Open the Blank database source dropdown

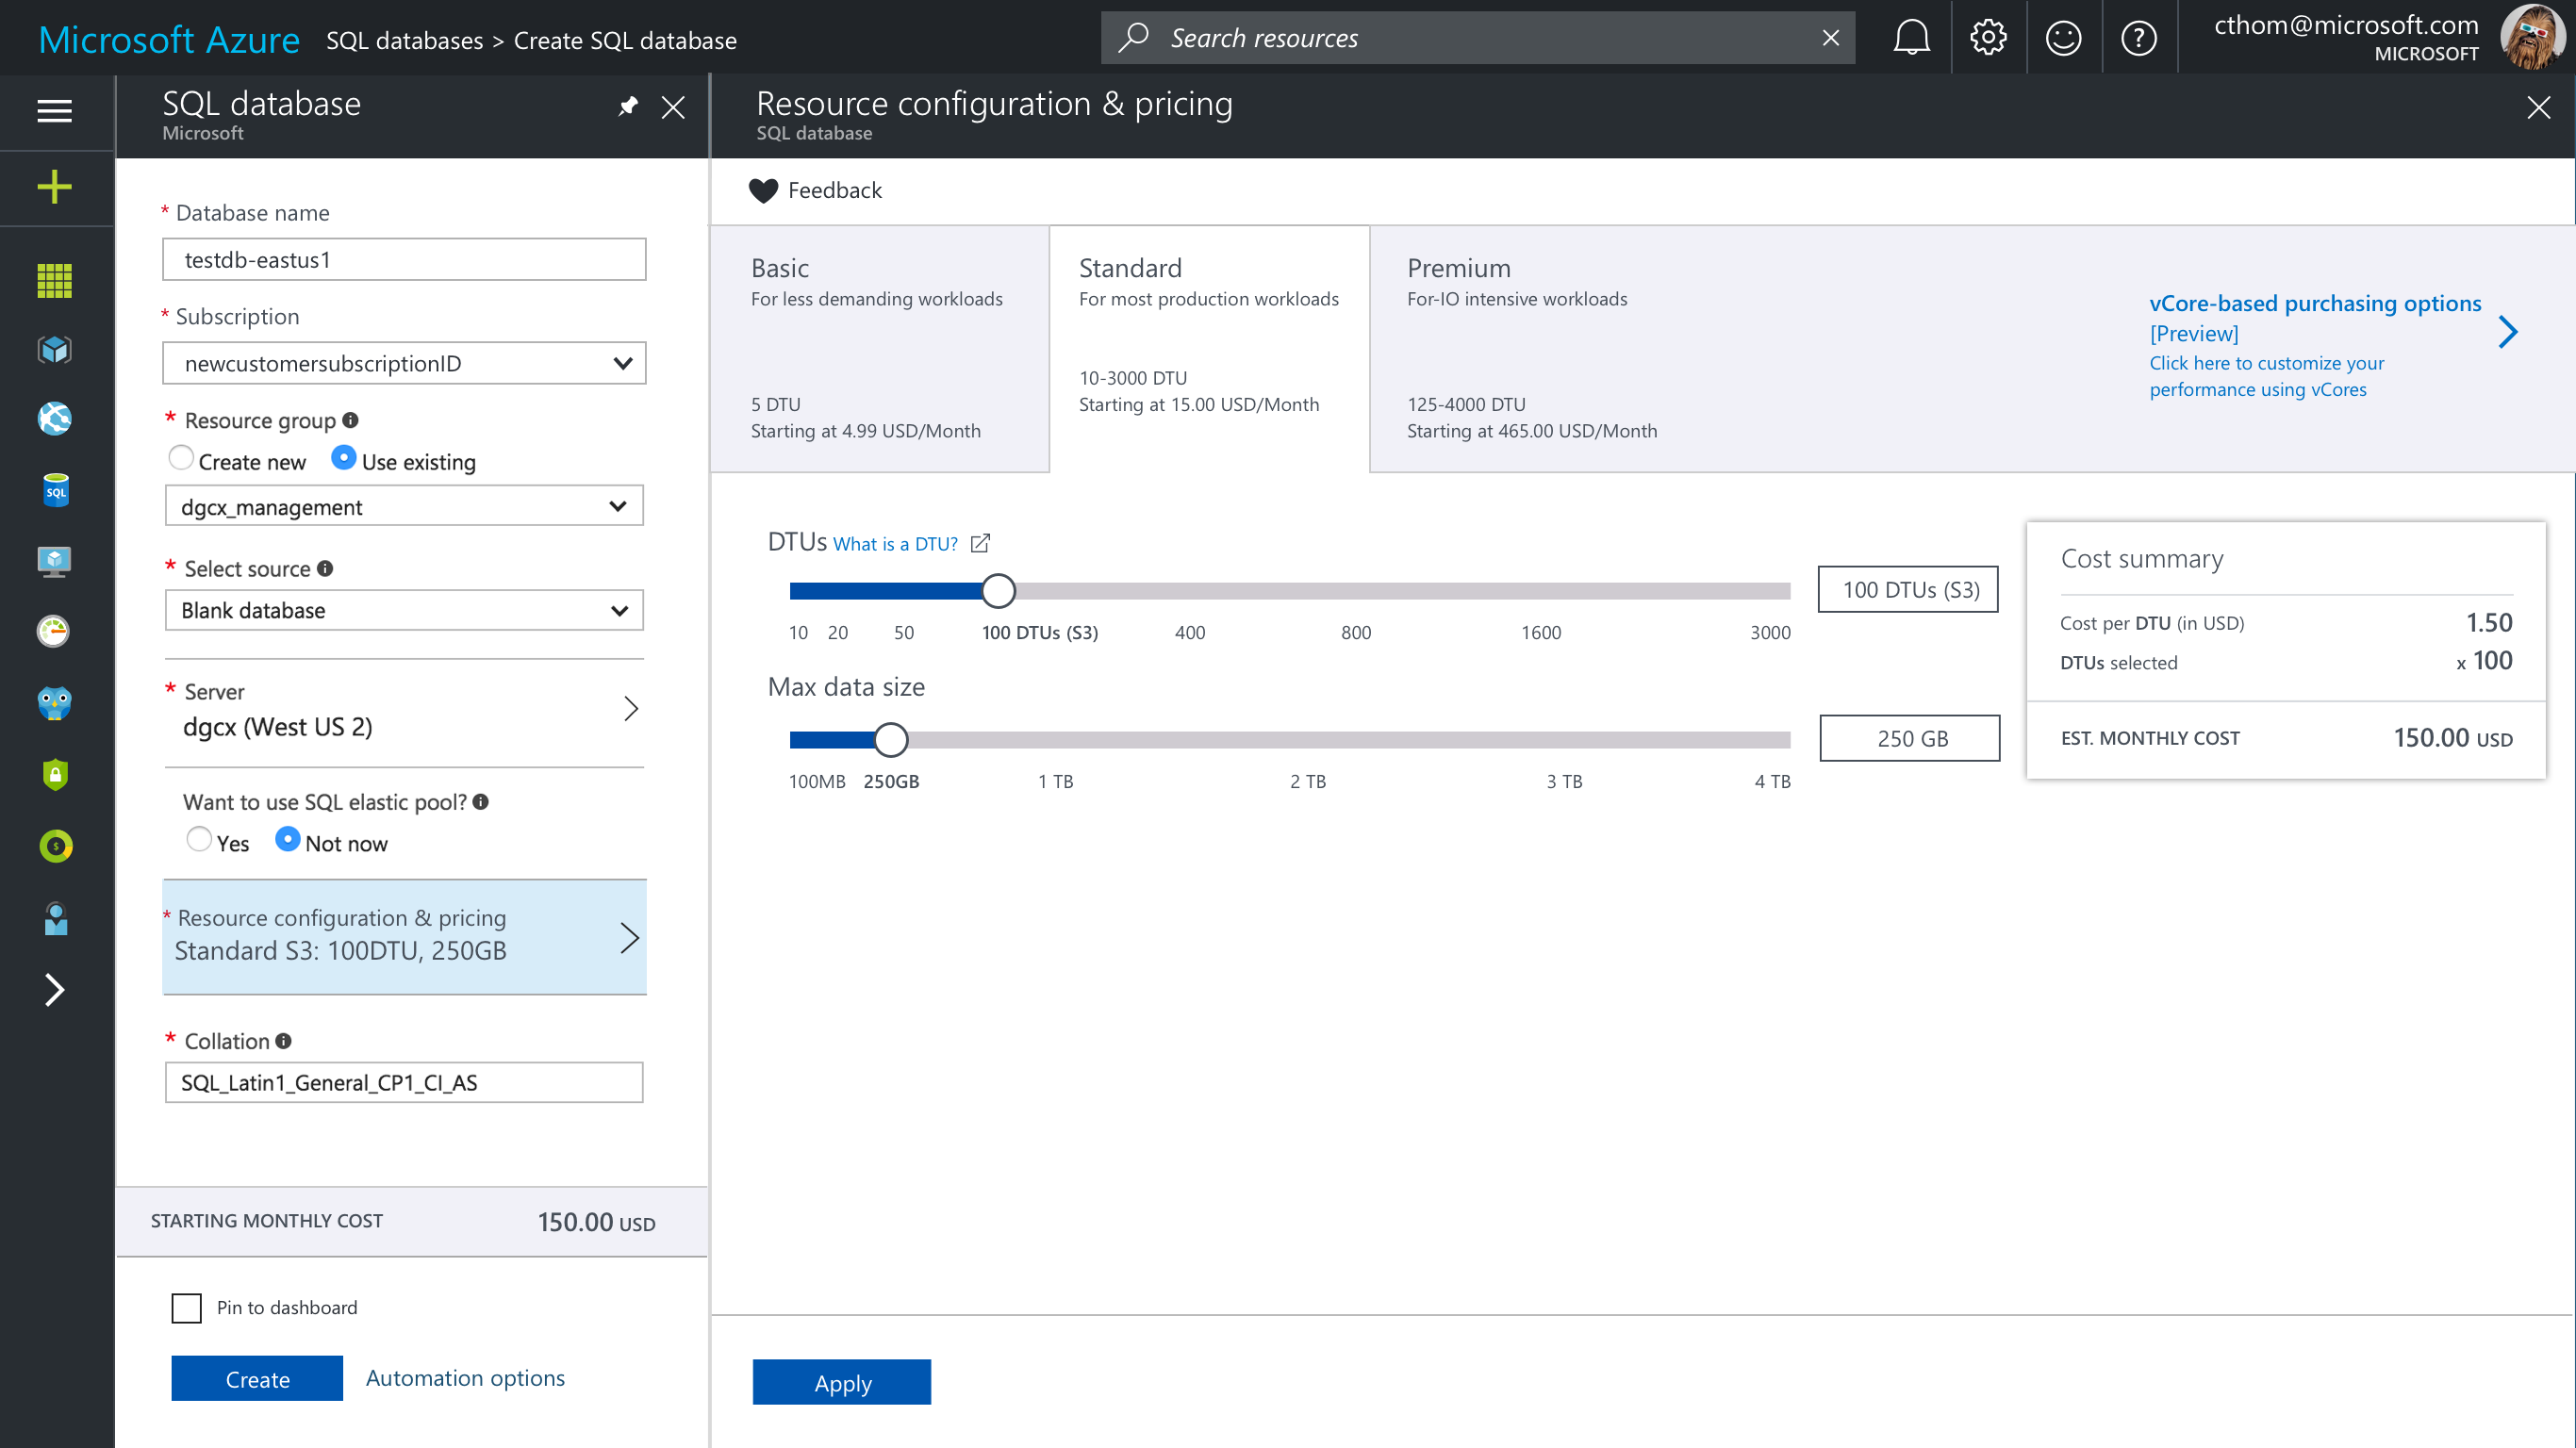tap(404, 610)
